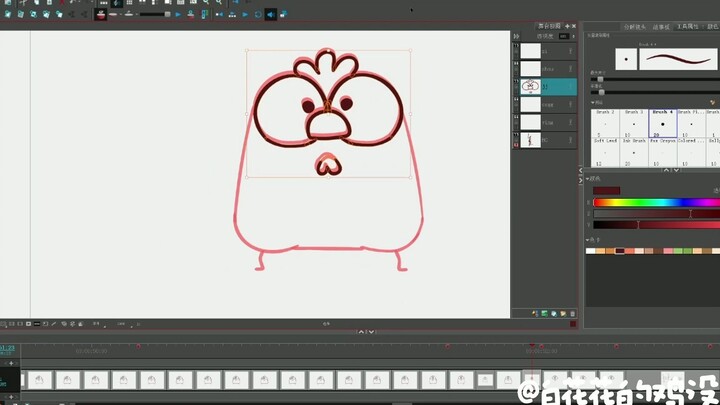Screen dimensions: 720x405
Task: Click the current dark red color swatch
Action: pyautogui.click(x=606, y=191)
